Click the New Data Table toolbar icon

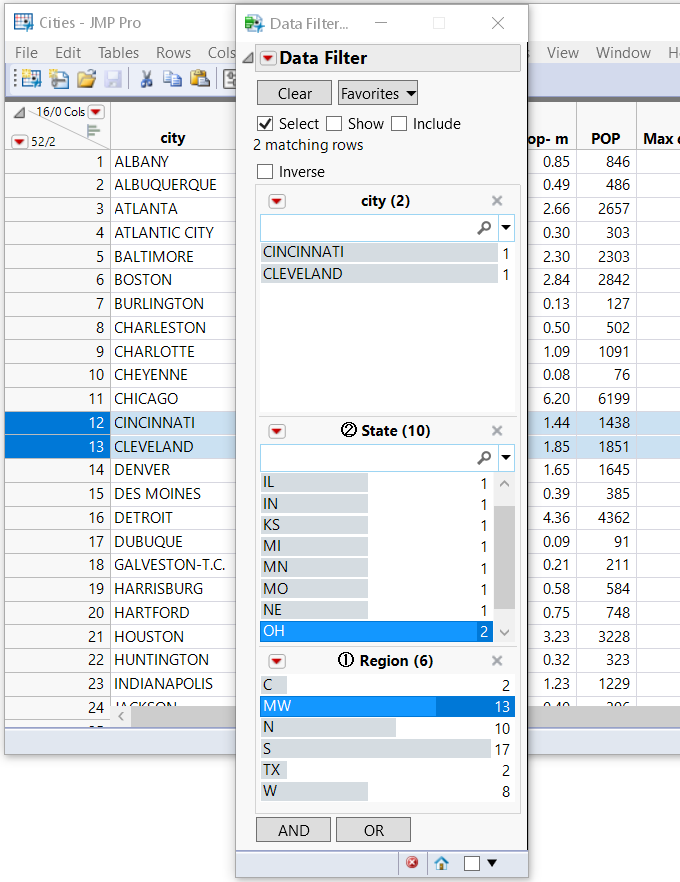31,79
